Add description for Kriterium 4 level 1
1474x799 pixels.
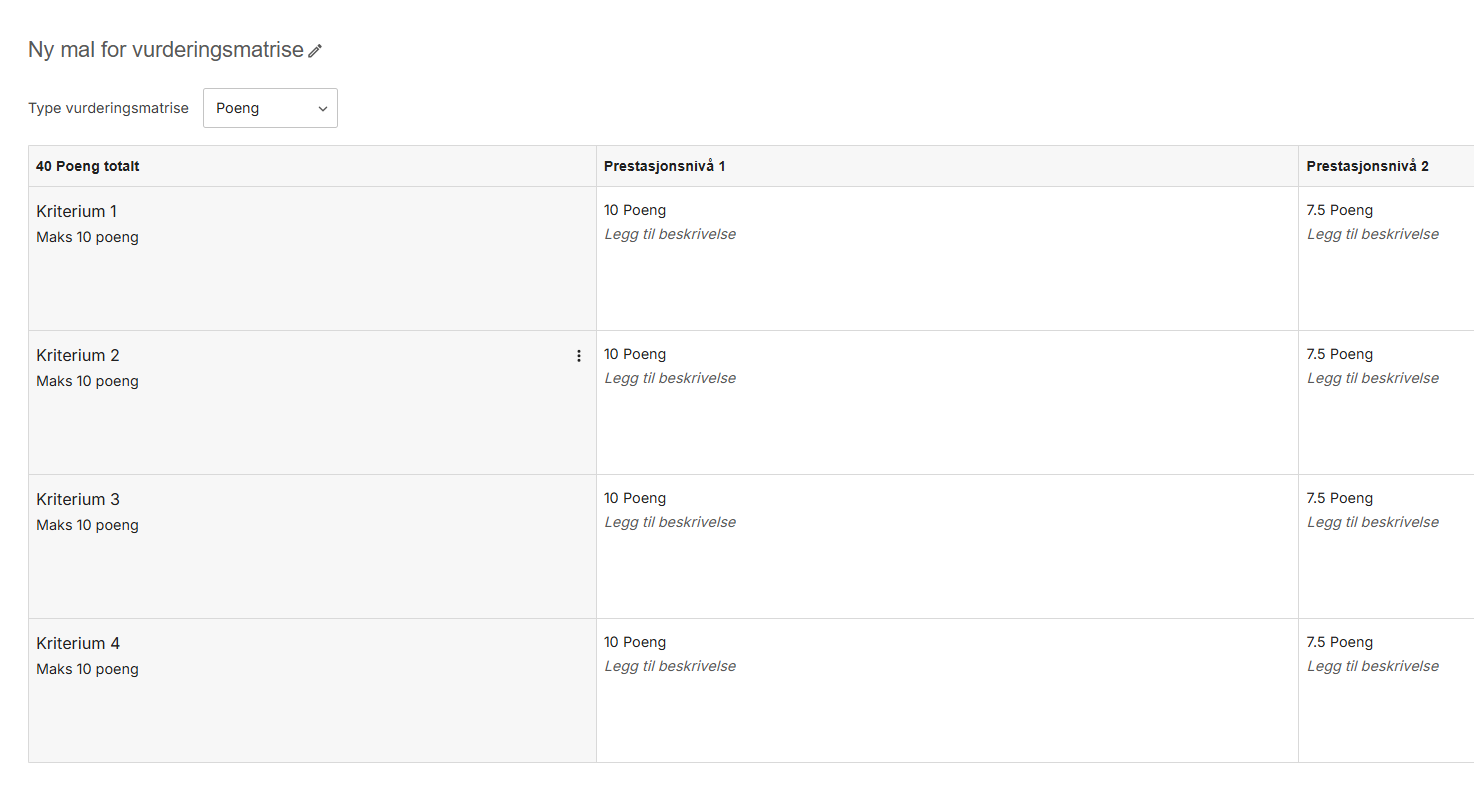point(670,666)
